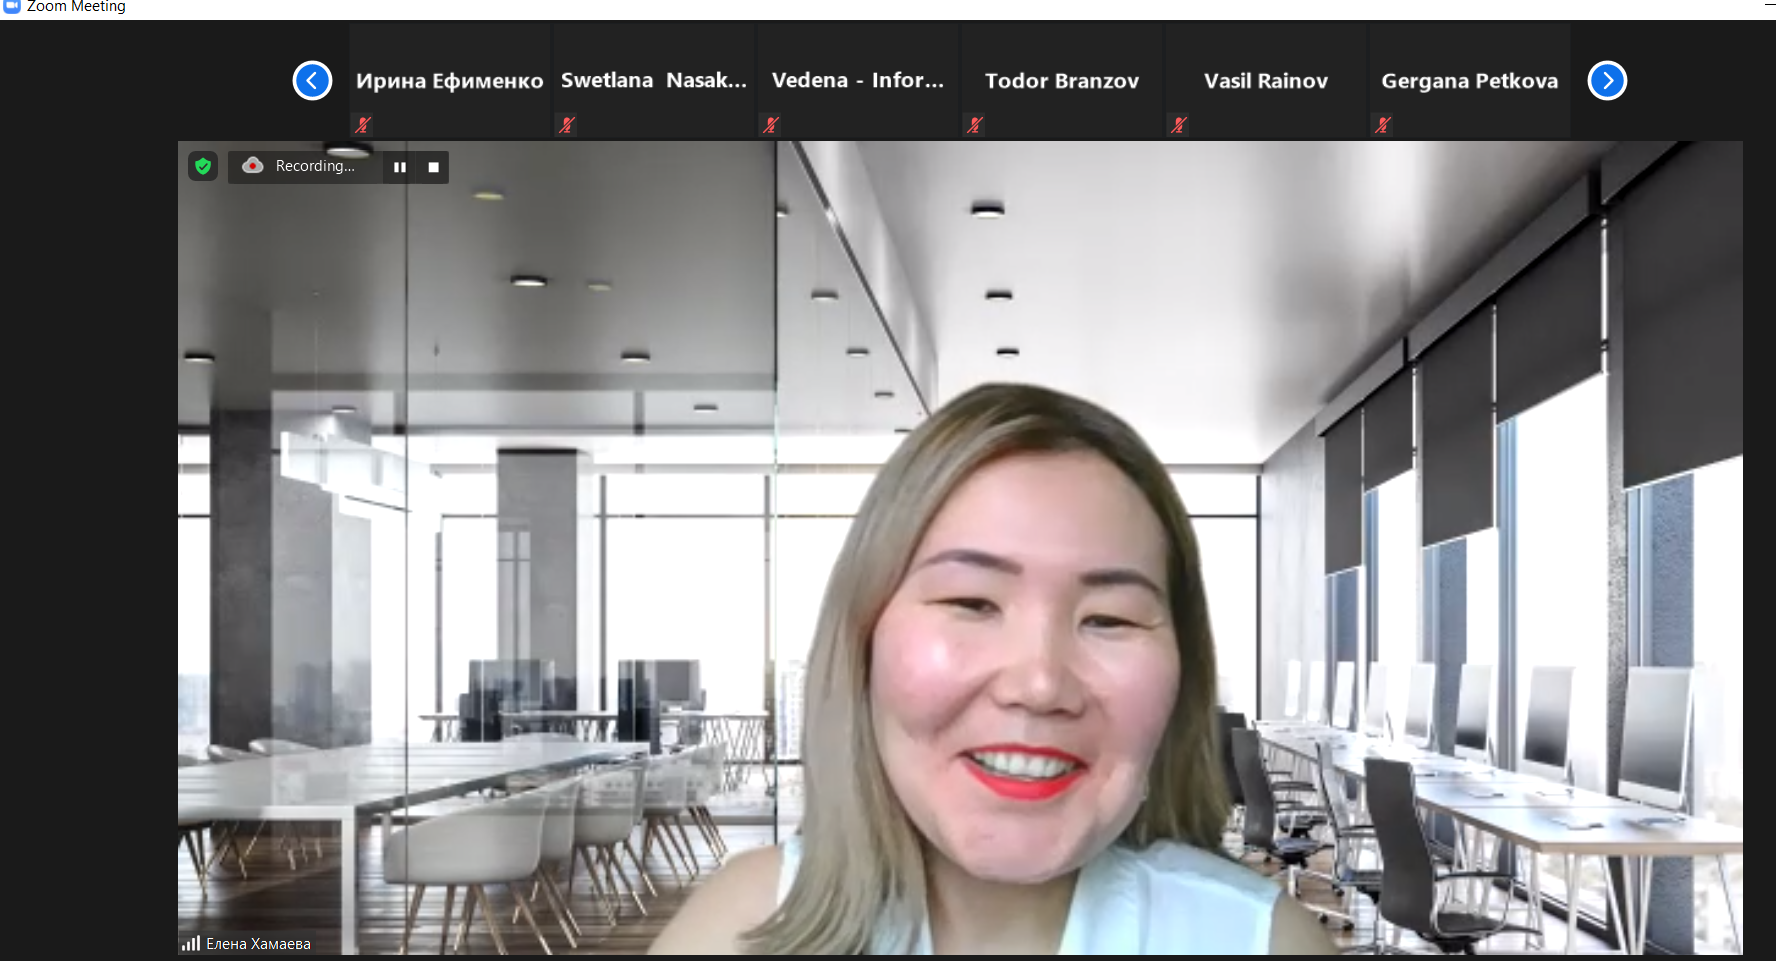Click the cloud recording indicator icon

point(253,166)
